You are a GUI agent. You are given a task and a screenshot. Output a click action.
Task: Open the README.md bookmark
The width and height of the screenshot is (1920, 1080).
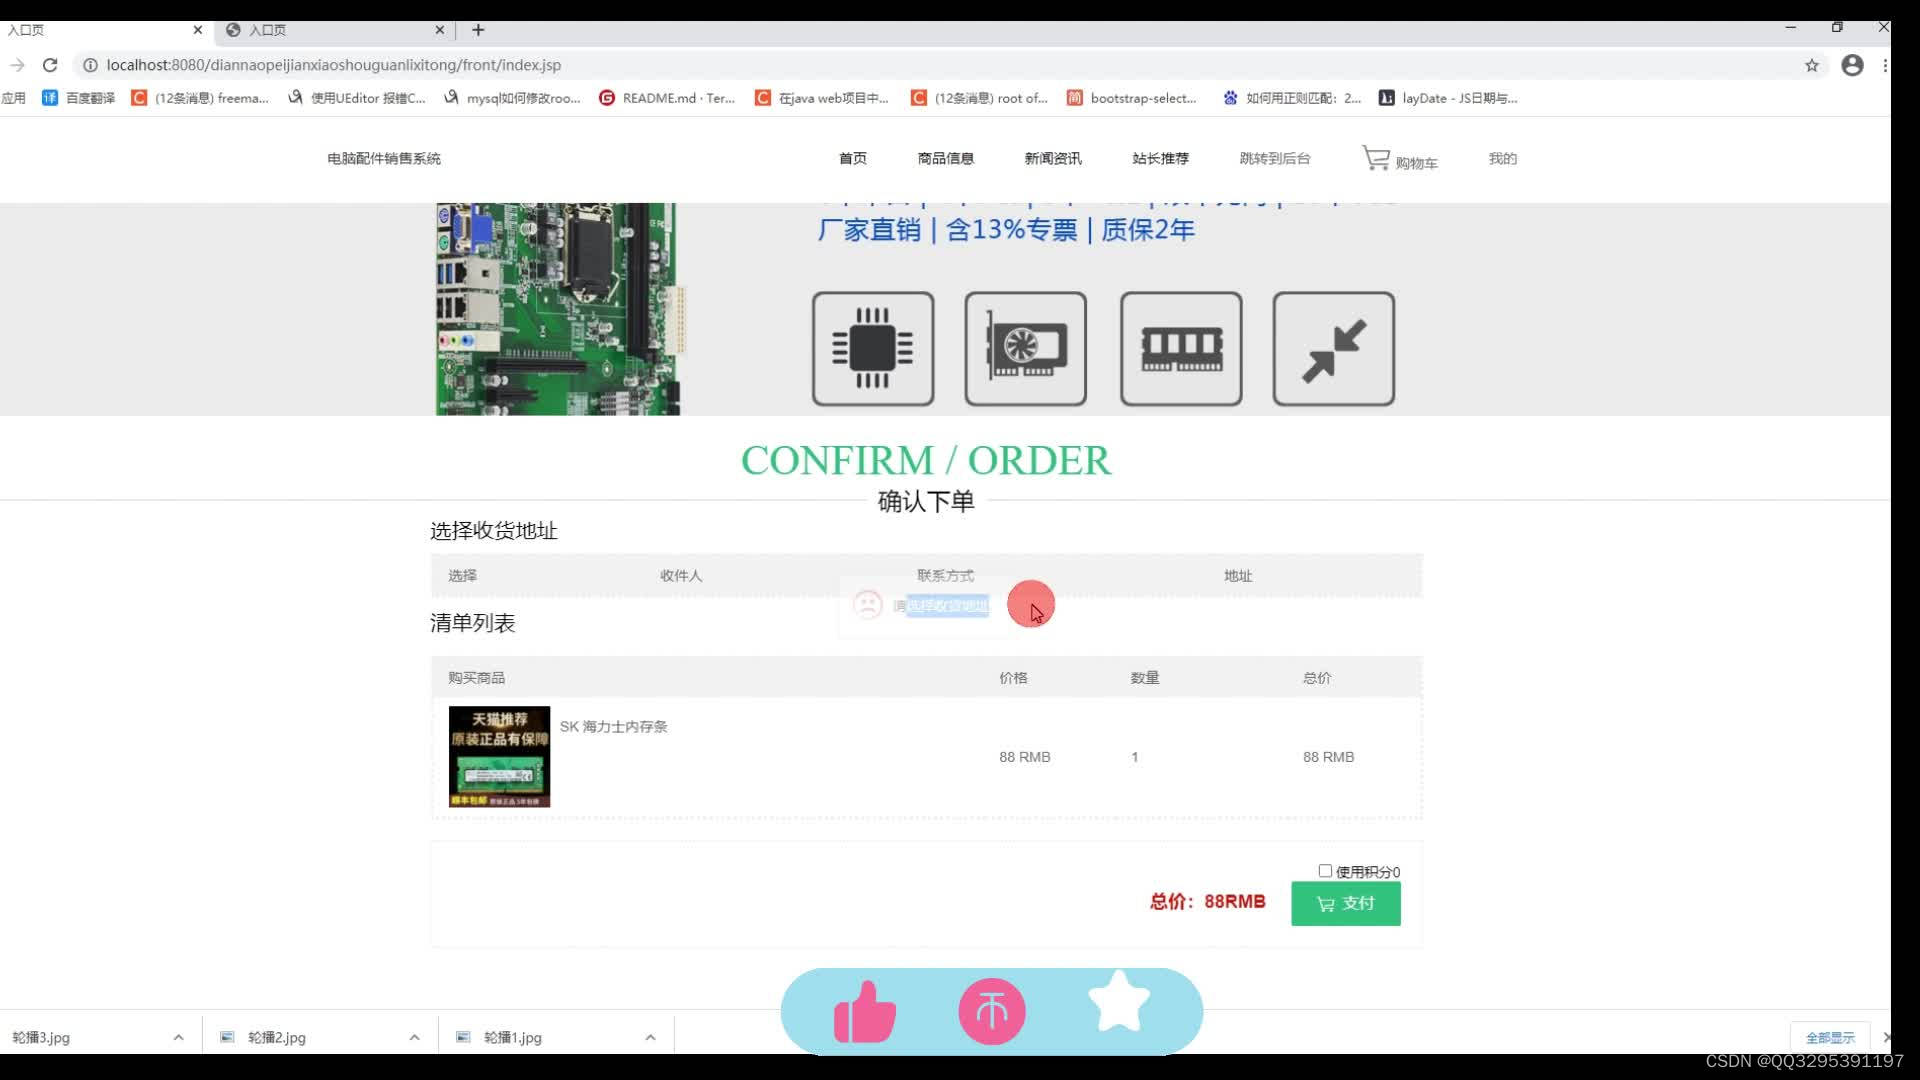point(666,98)
